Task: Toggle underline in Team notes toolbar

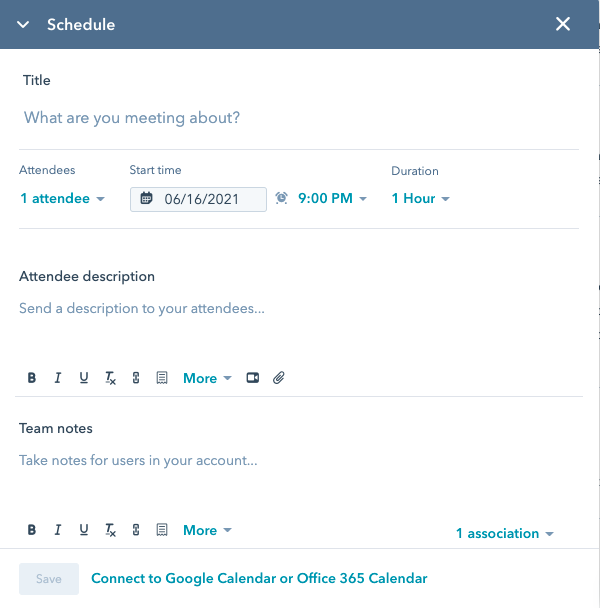Action: point(84,530)
